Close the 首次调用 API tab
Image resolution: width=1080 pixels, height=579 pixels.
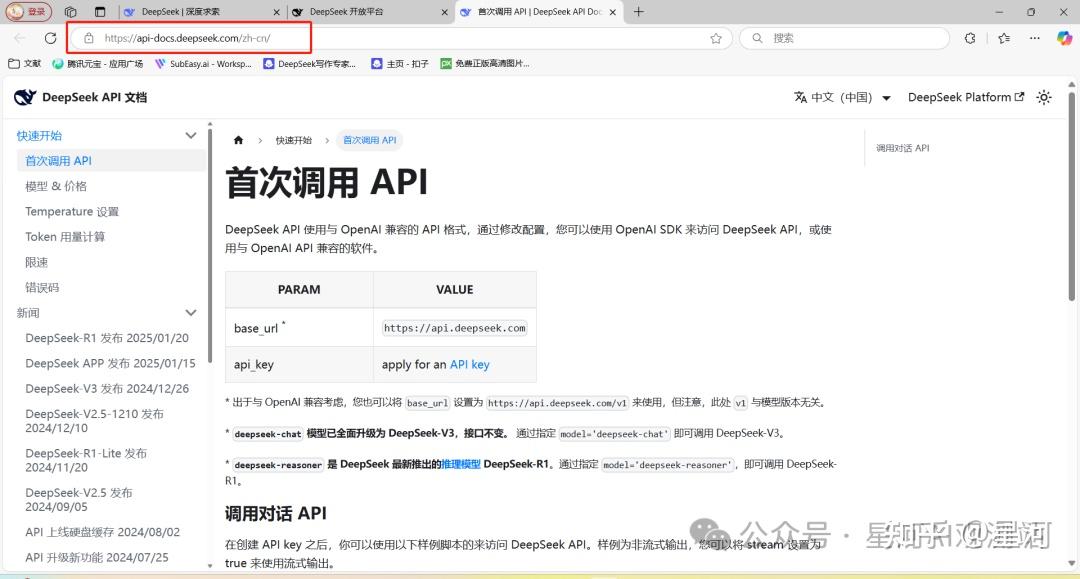pyautogui.click(x=612, y=12)
